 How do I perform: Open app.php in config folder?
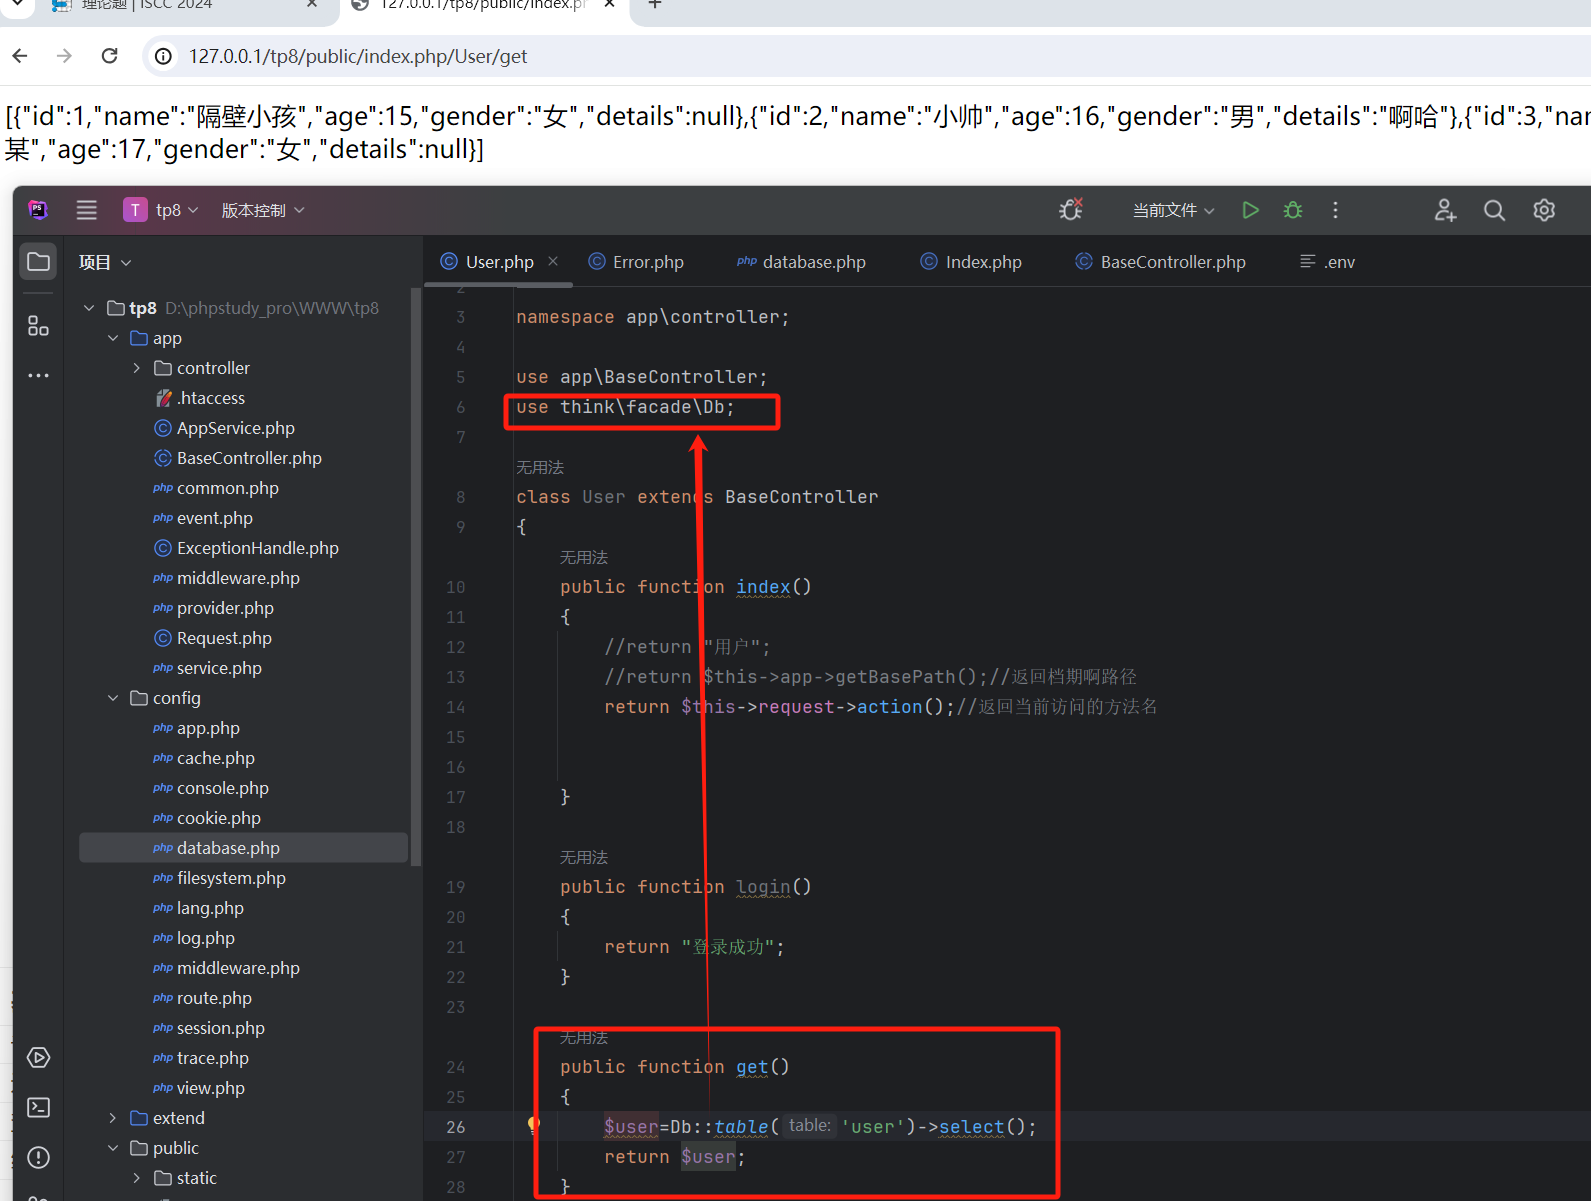tap(196, 728)
